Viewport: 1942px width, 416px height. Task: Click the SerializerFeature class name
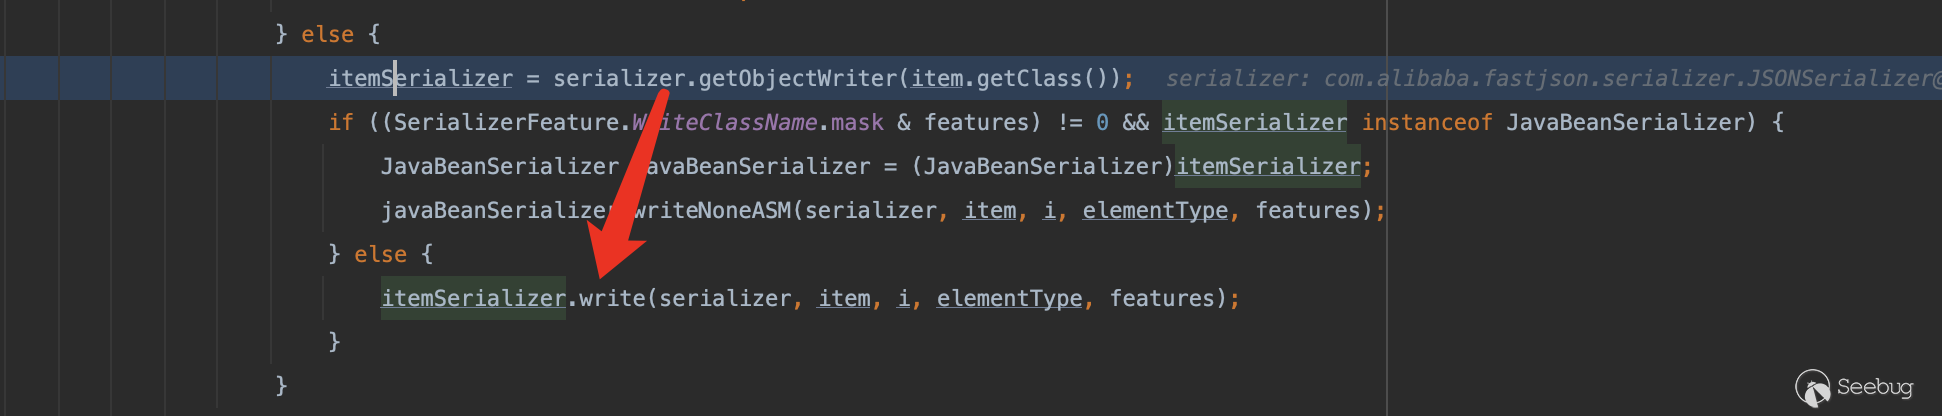(x=506, y=122)
